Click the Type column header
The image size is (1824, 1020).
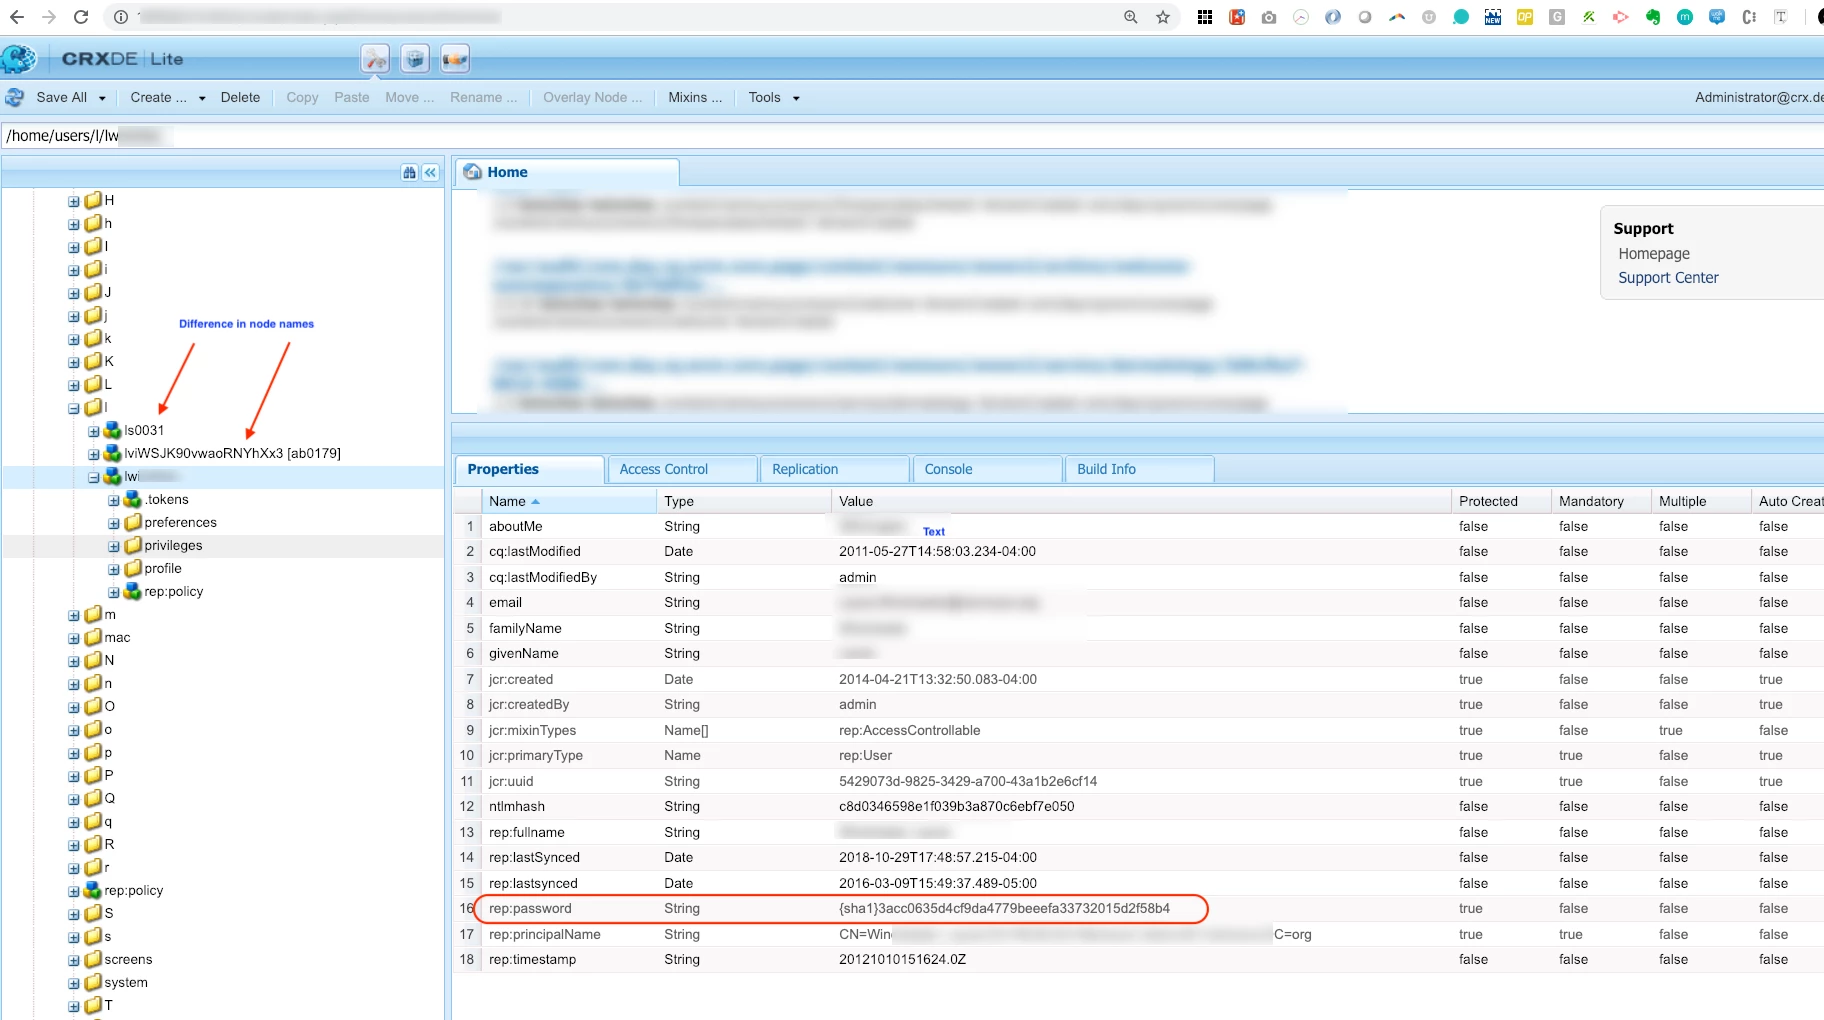(744, 501)
